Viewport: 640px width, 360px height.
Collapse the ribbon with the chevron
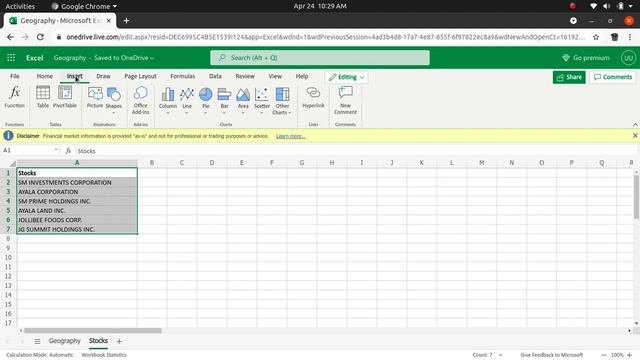[x=635, y=124]
